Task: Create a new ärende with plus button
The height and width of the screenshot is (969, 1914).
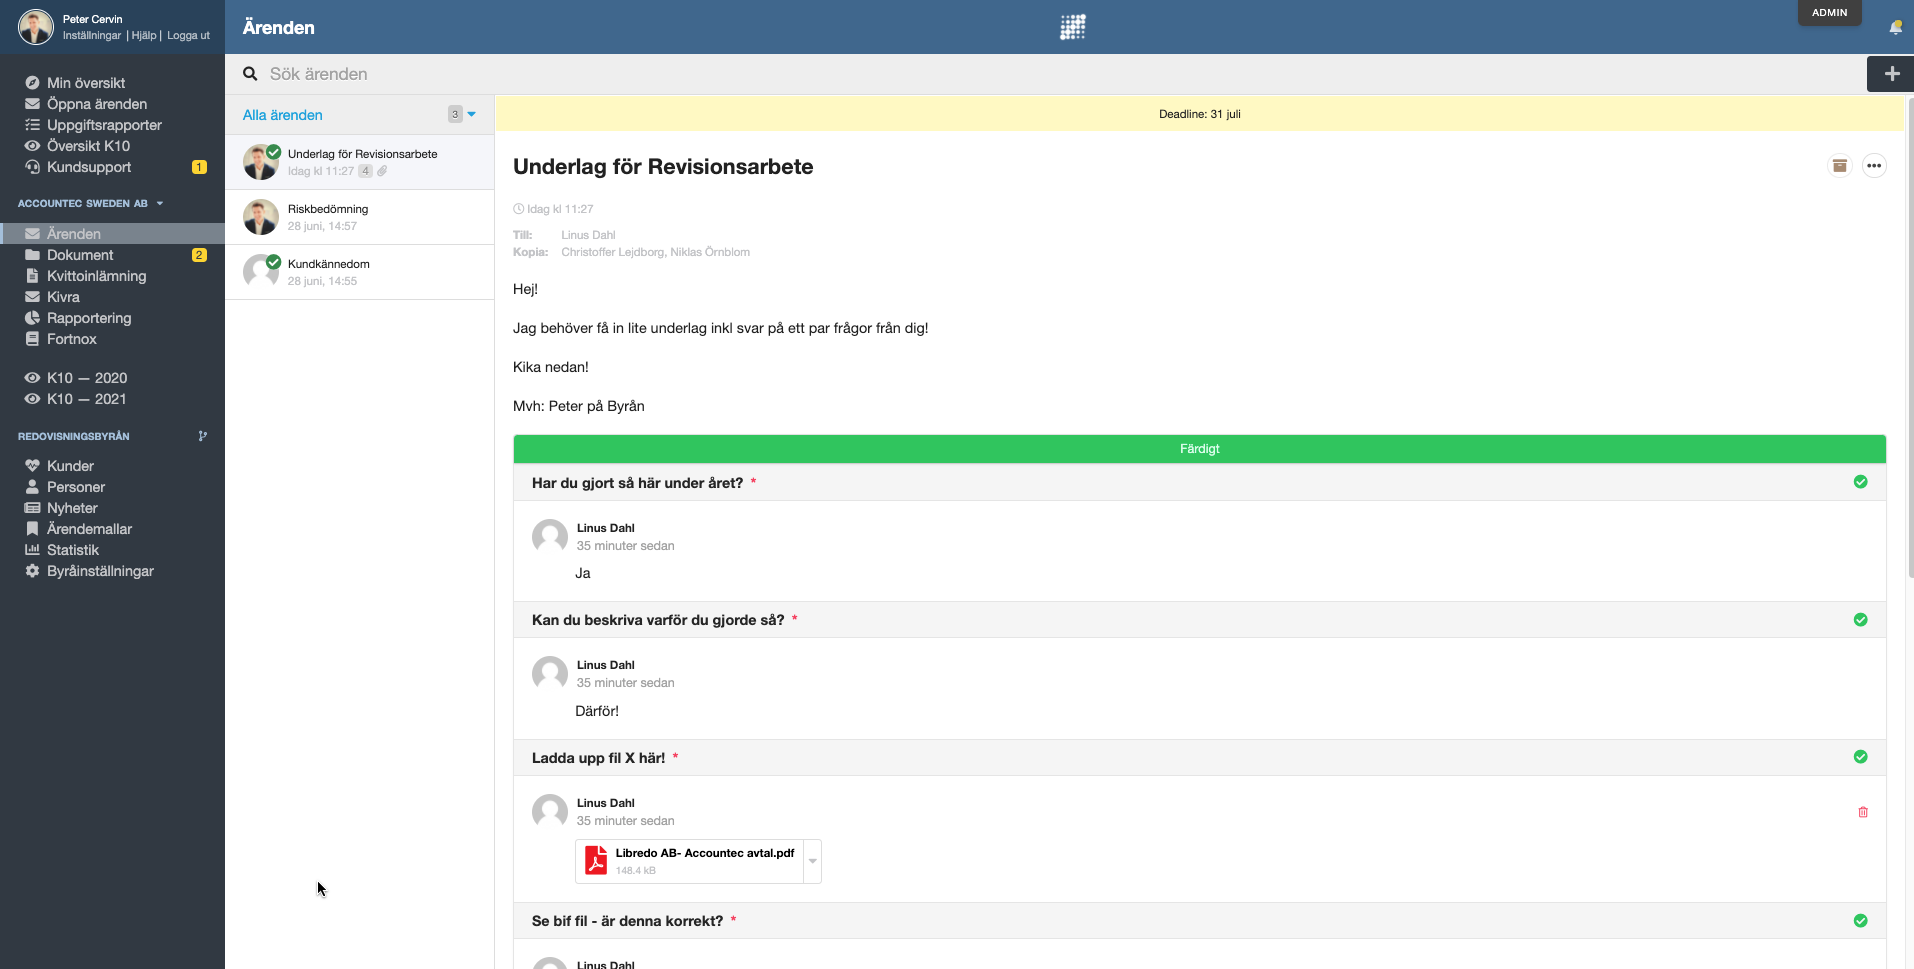Action: click(1891, 74)
